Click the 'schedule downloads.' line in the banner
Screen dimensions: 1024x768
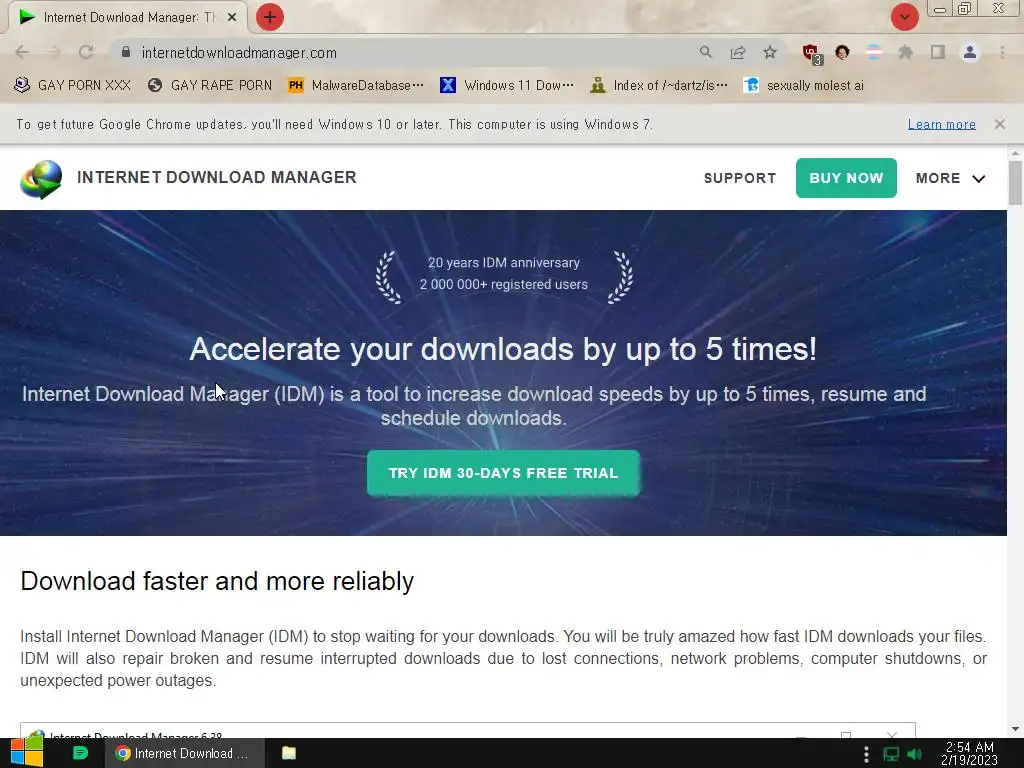(473, 418)
